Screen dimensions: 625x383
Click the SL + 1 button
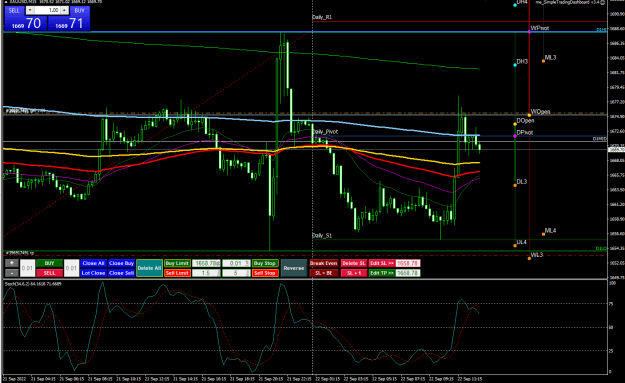pyautogui.click(x=354, y=273)
